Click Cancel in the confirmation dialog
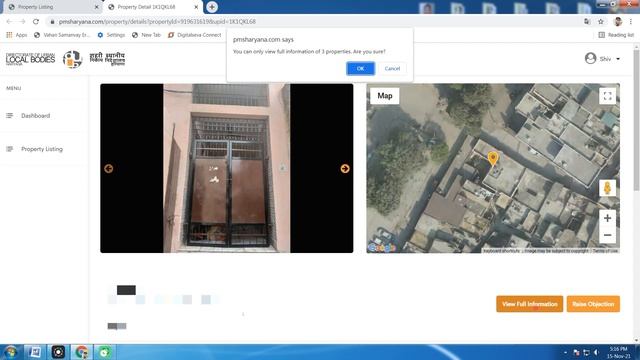 click(x=392, y=69)
